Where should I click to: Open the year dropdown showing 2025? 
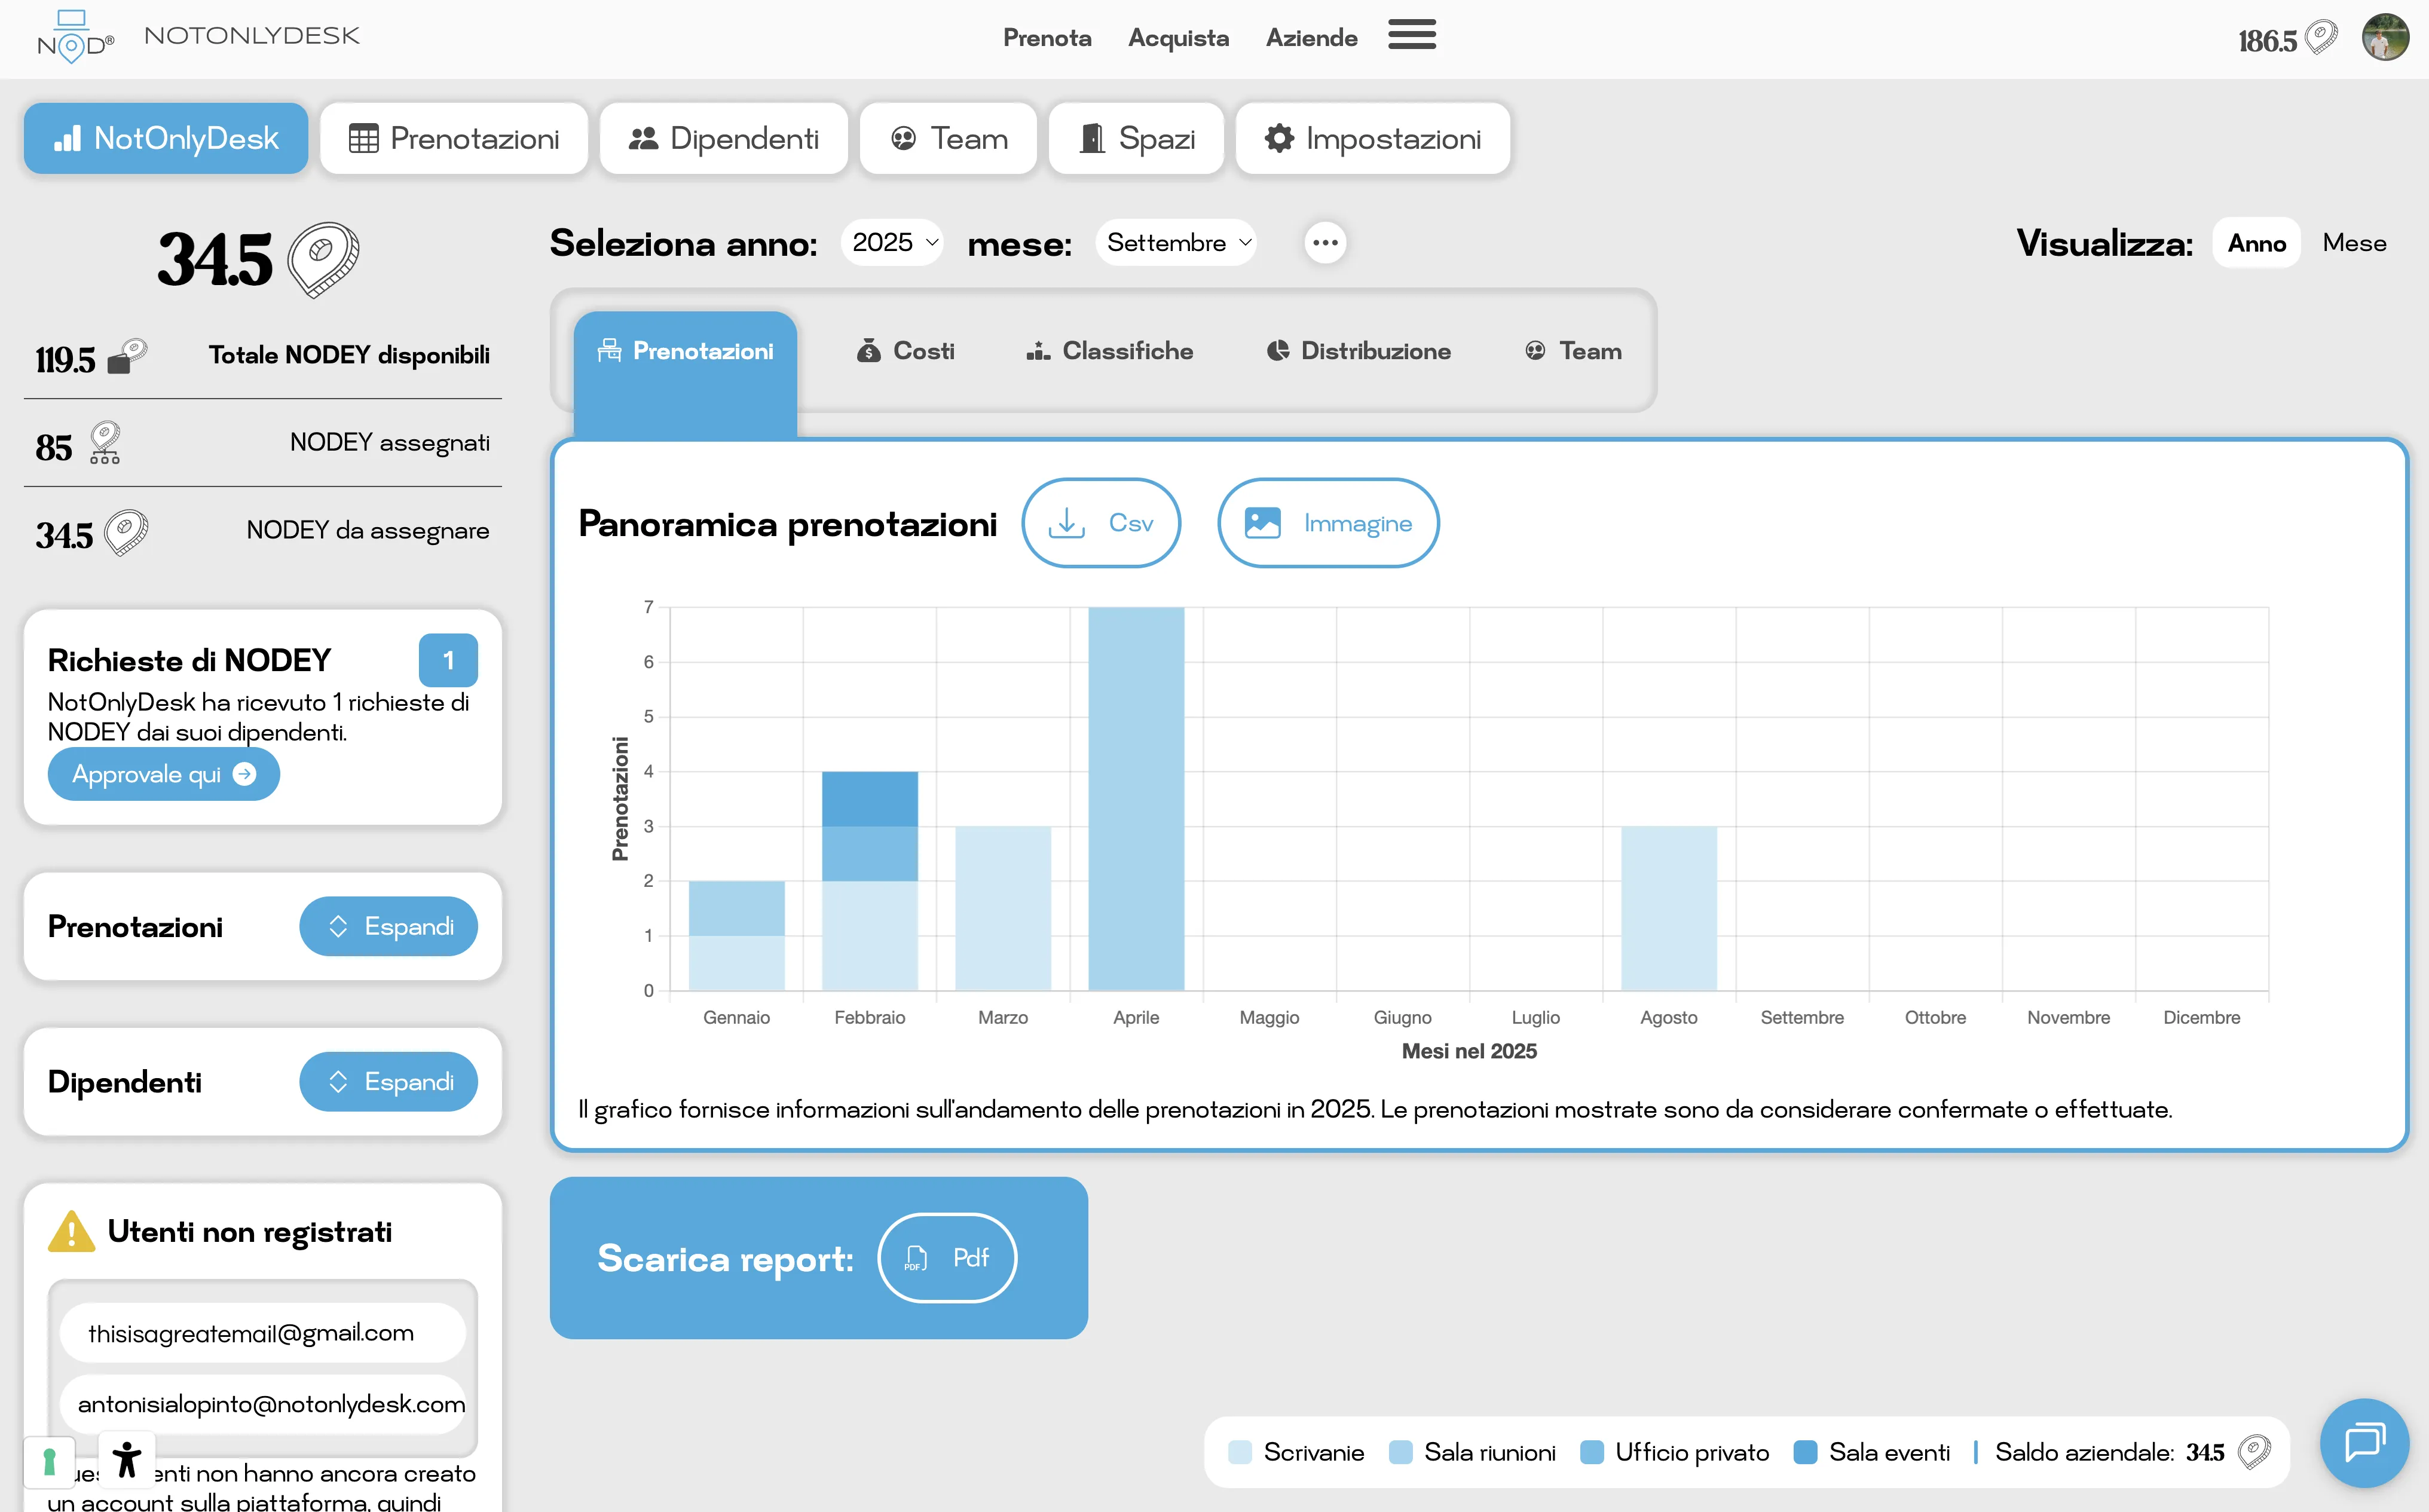892,242
